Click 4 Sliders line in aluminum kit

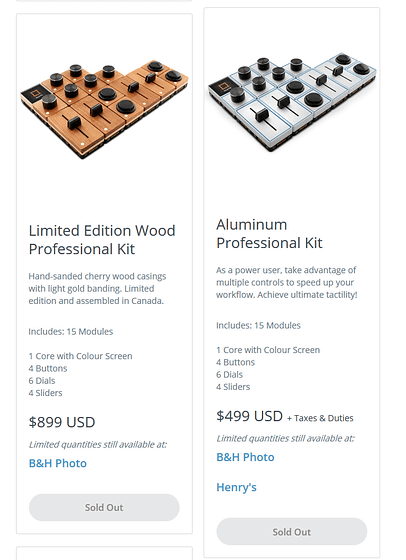233,387
